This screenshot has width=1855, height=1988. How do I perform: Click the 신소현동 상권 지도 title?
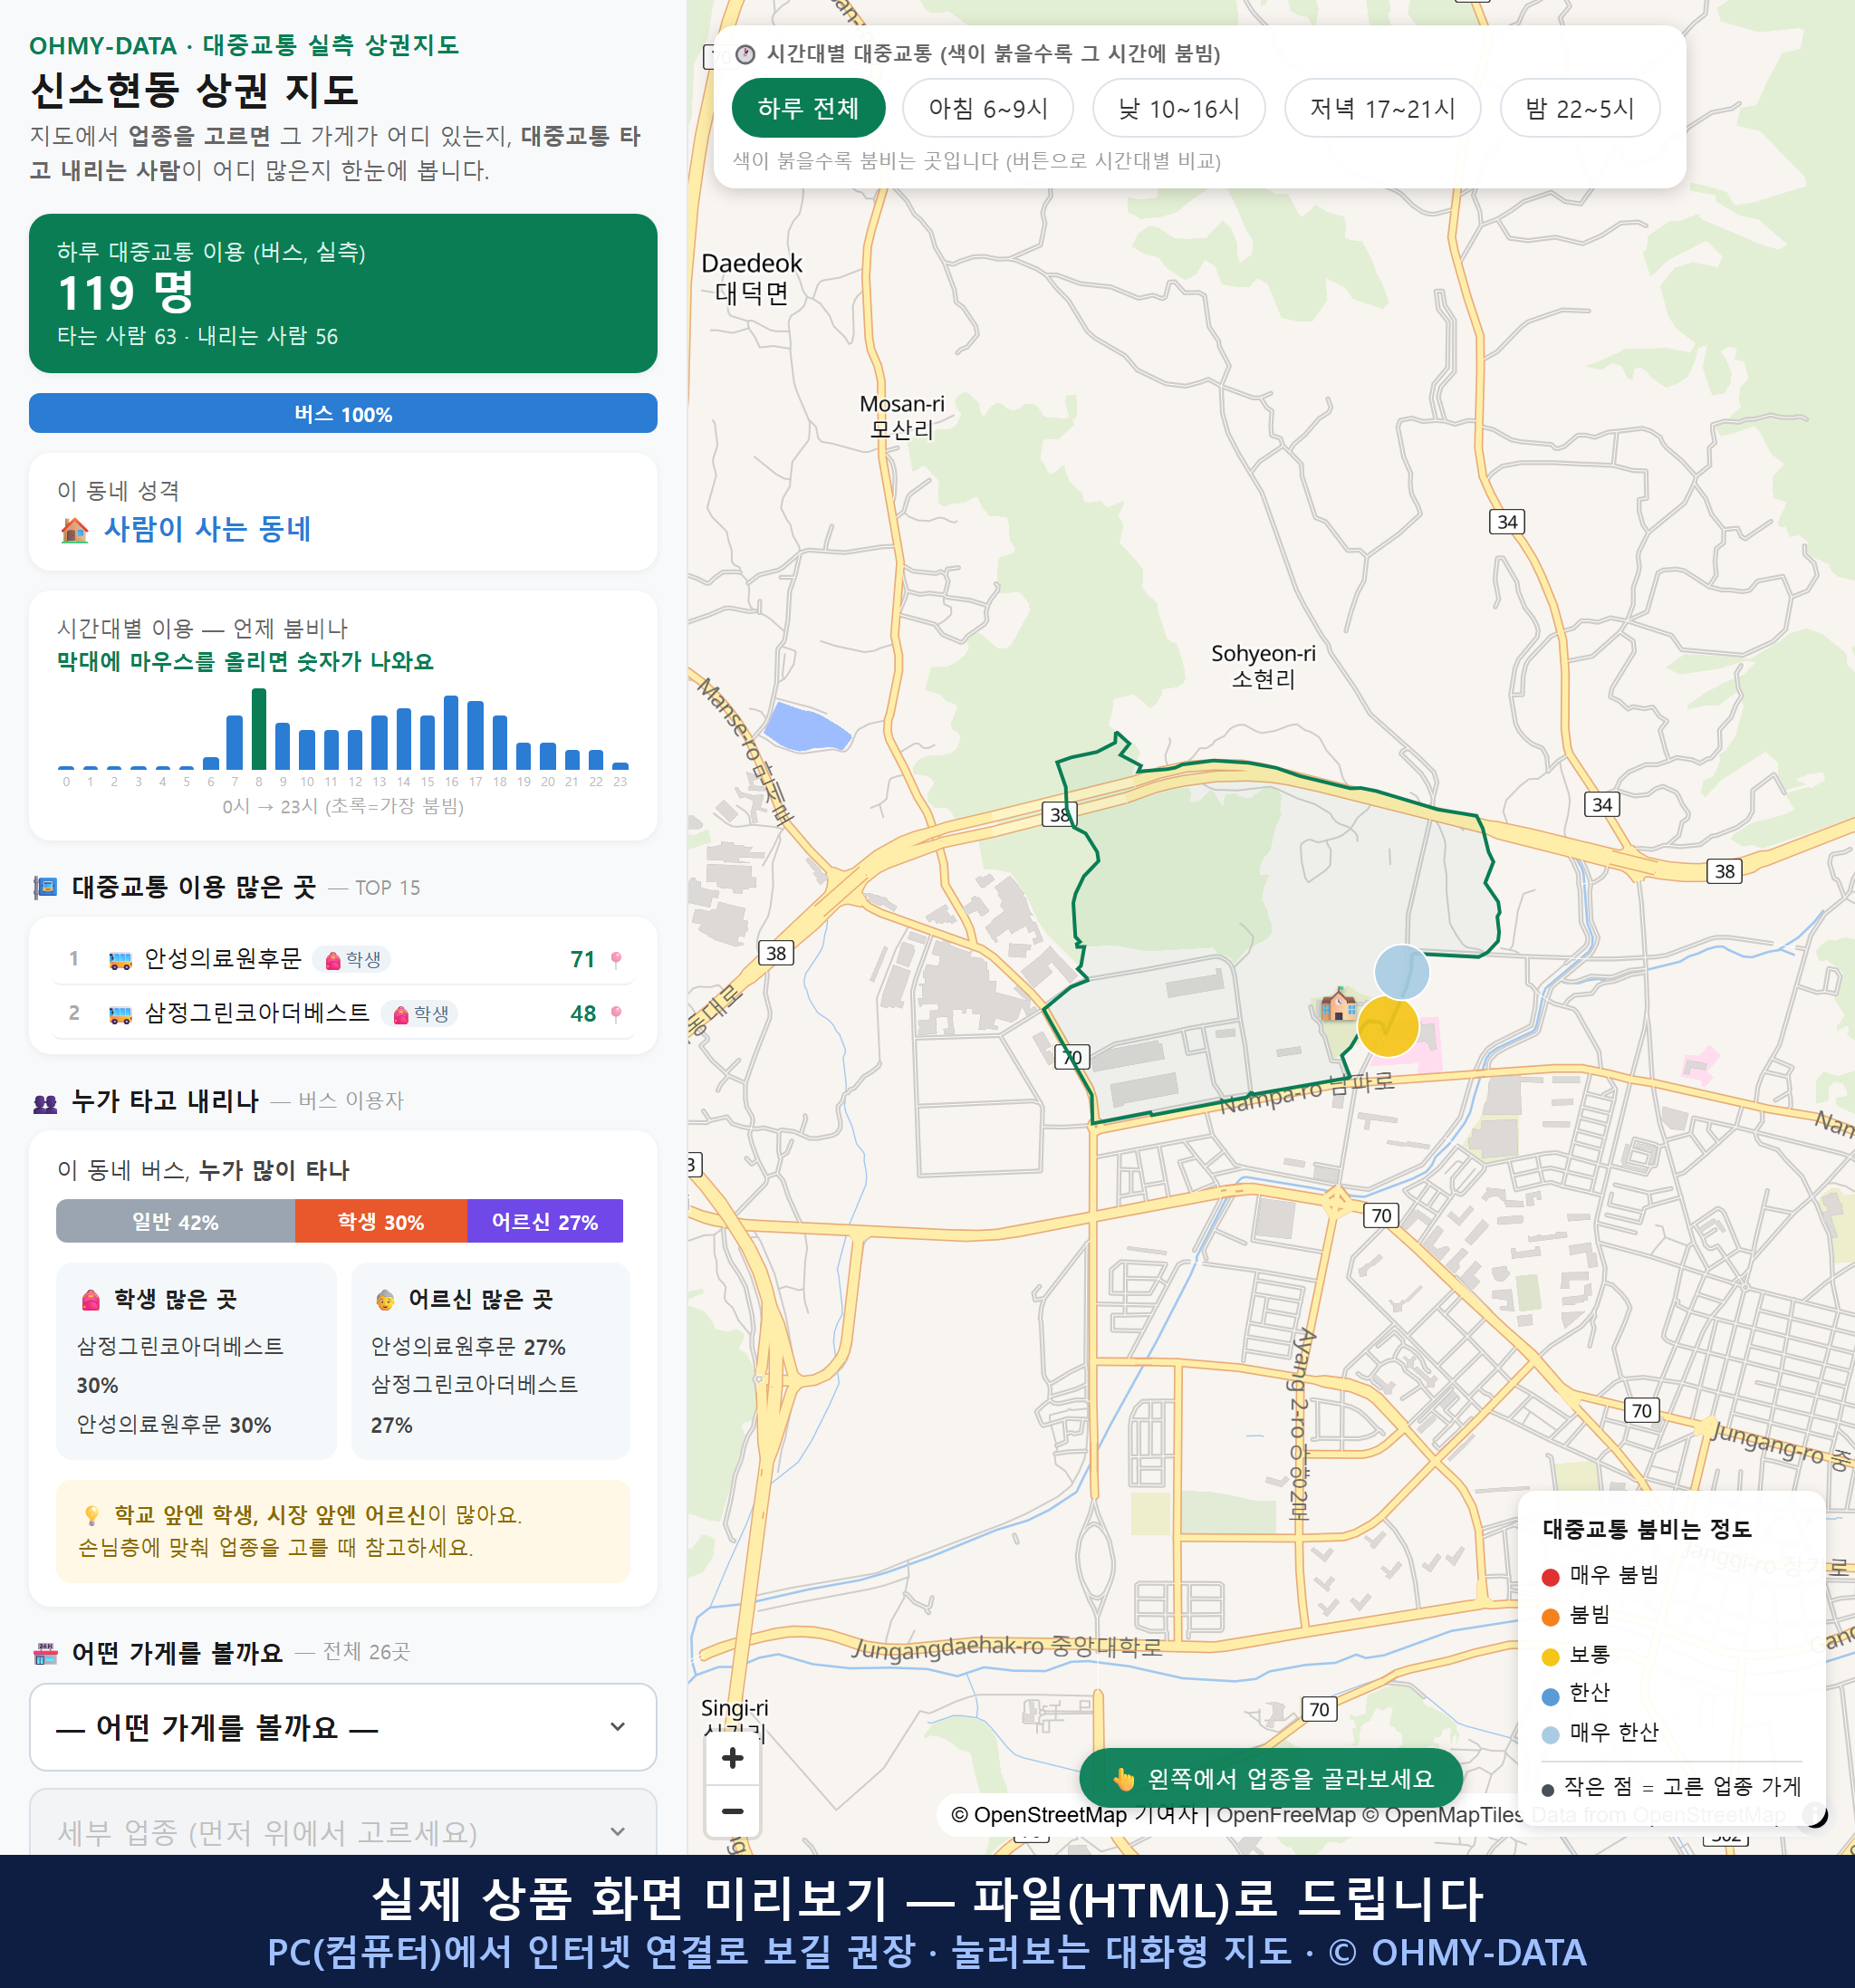(x=194, y=91)
